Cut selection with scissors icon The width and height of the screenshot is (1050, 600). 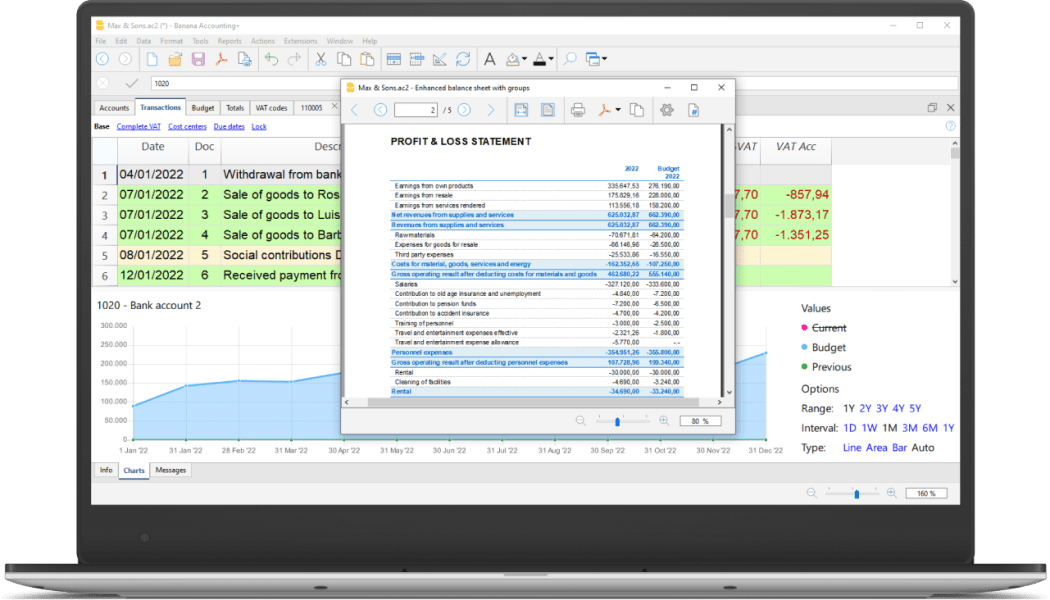(321, 60)
